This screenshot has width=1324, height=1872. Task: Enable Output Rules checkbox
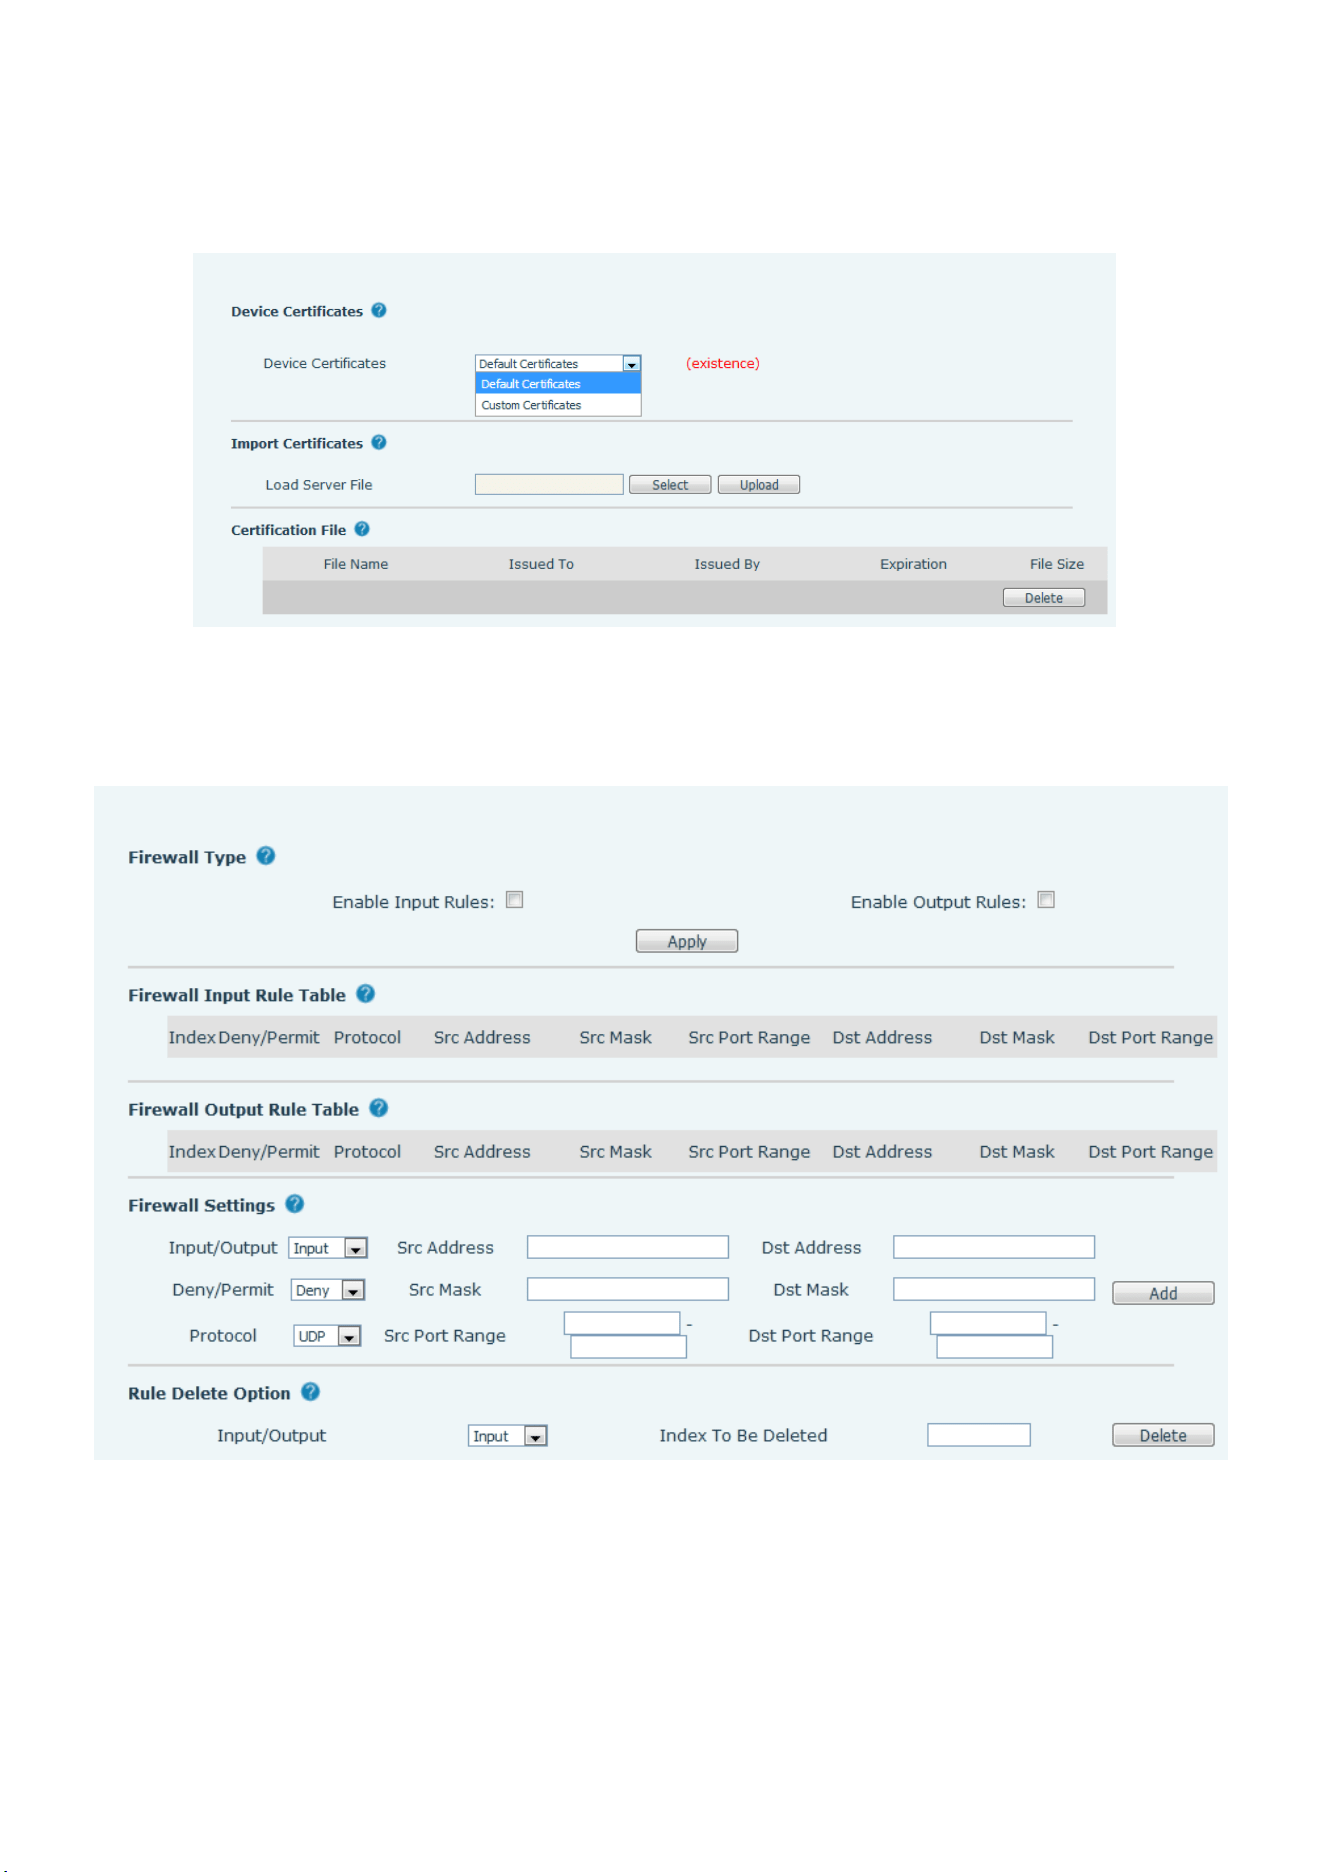[1046, 900]
